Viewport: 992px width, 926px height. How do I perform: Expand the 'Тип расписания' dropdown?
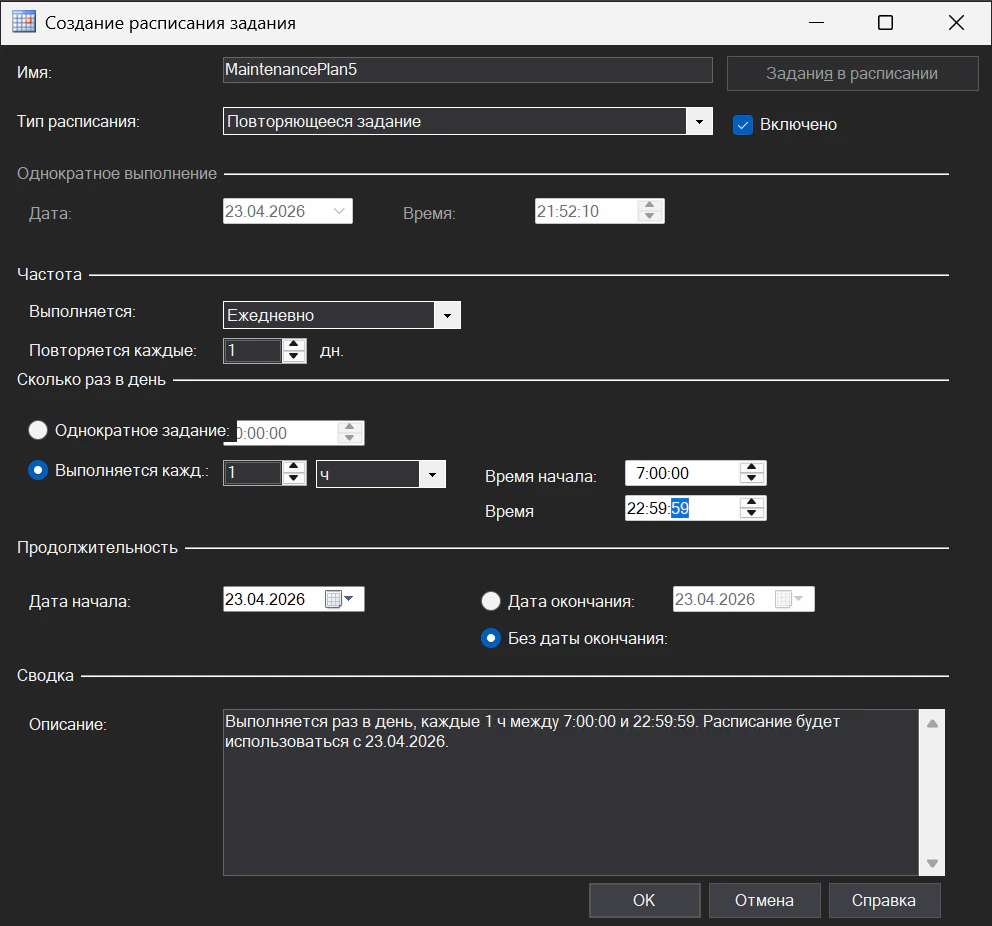tap(698, 122)
